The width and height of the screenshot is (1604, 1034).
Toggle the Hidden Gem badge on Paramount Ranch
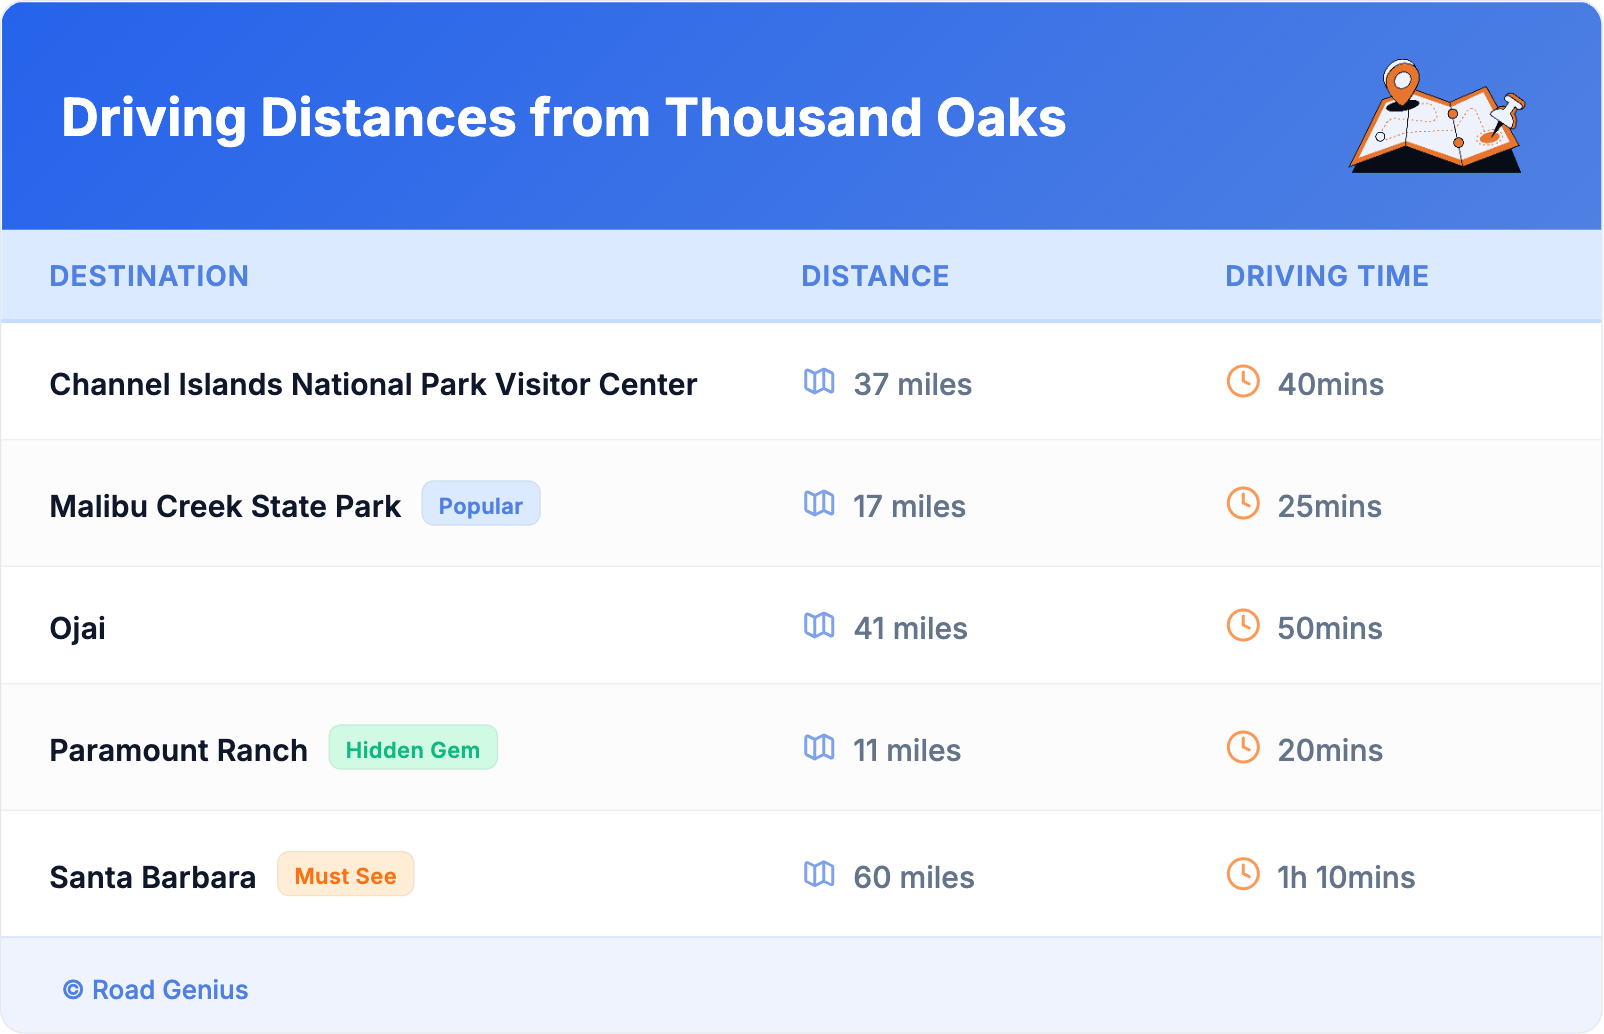[413, 747]
